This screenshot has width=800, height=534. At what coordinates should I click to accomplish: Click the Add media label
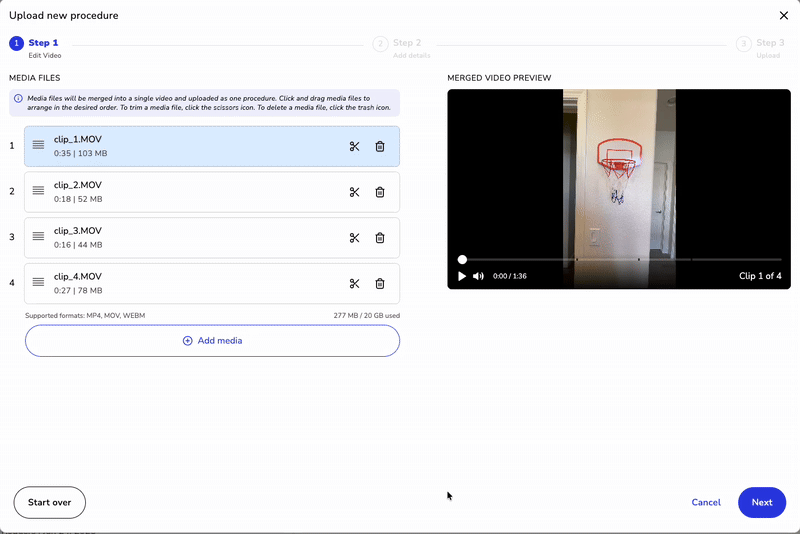[x=219, y=341]
